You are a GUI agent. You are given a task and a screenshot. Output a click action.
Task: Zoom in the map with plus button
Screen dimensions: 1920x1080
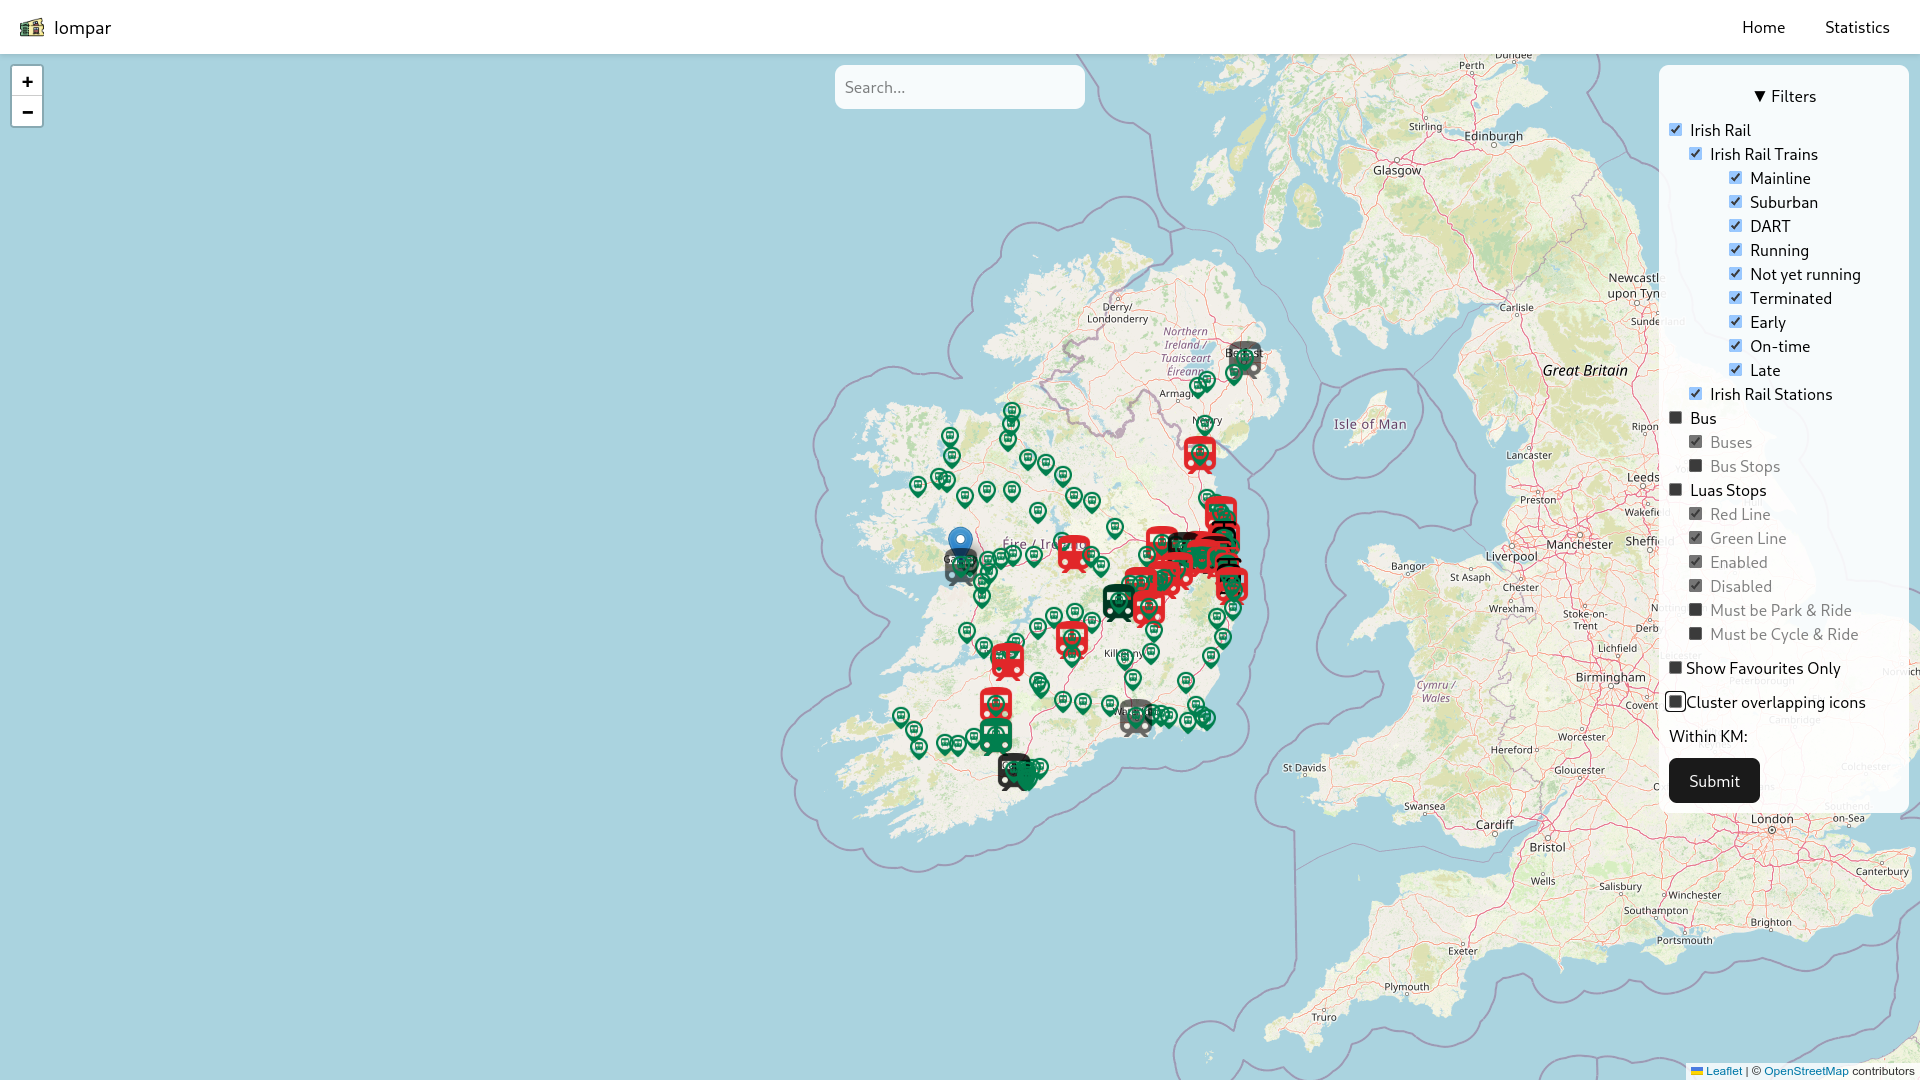tap(27, 81)
